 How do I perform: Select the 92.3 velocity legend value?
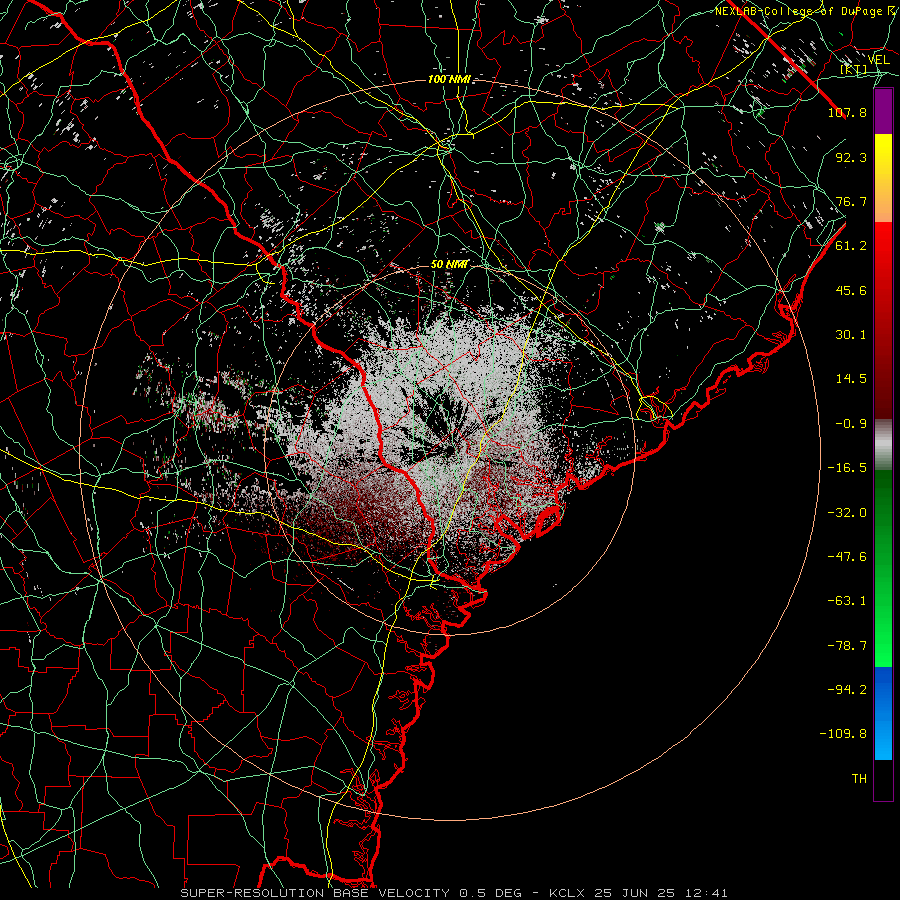(851, 157)
